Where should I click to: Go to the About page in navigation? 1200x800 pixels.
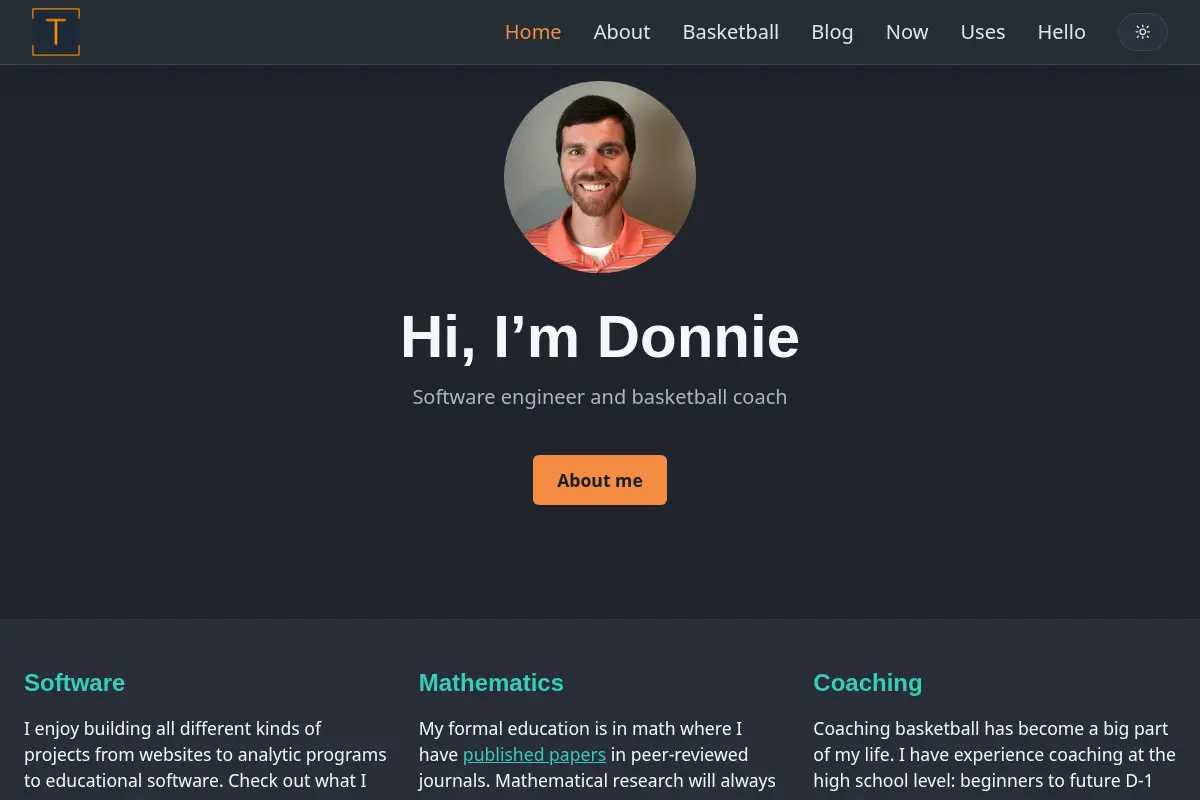622,32
